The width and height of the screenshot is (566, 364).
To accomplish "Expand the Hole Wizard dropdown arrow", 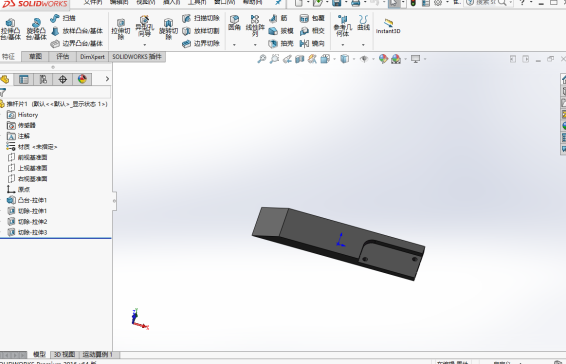I will (144, 45).
